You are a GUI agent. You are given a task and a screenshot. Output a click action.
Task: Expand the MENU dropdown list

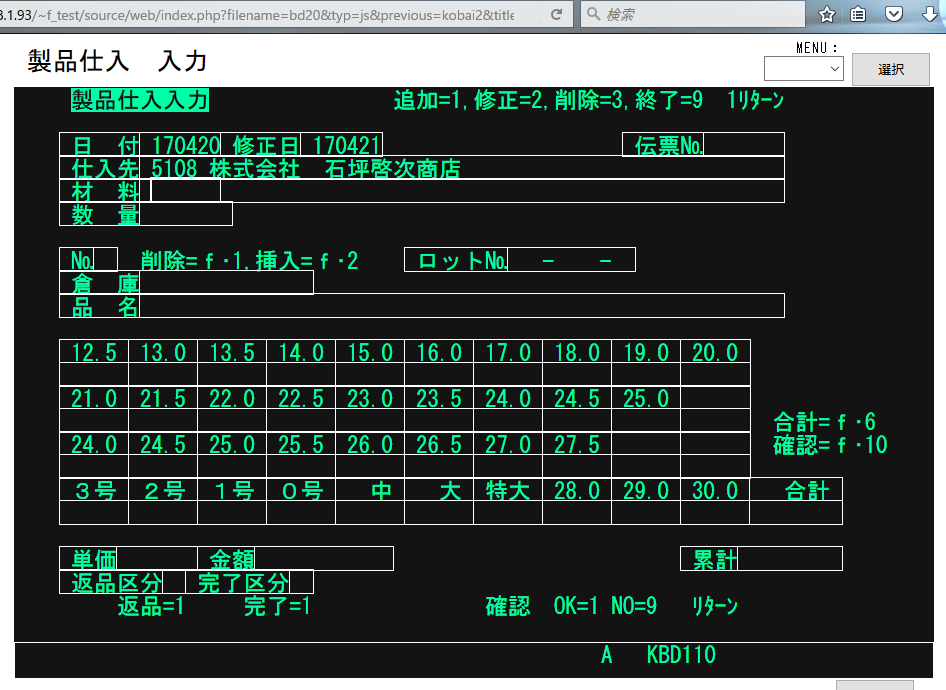point(803,69)
